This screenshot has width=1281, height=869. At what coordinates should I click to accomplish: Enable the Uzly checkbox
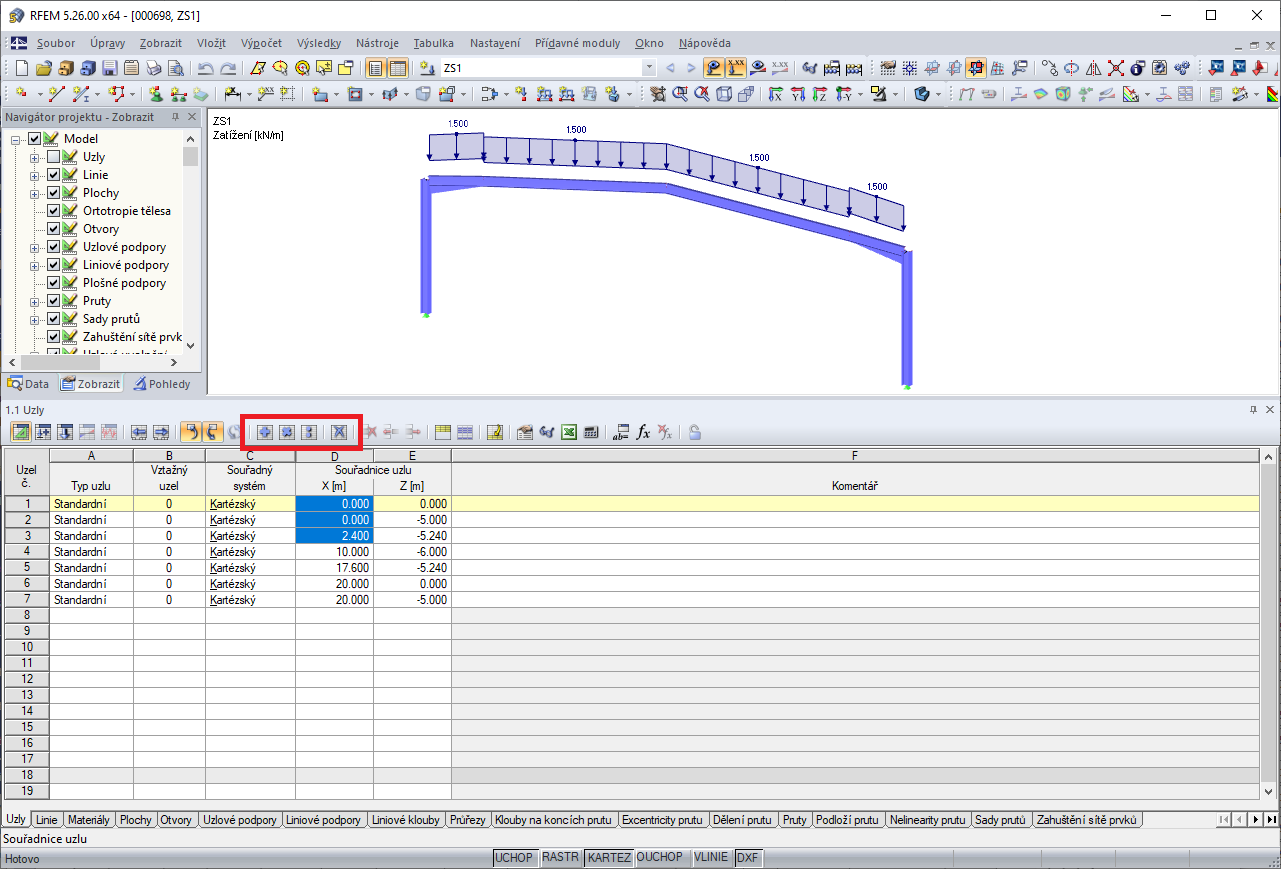[54, 157]
